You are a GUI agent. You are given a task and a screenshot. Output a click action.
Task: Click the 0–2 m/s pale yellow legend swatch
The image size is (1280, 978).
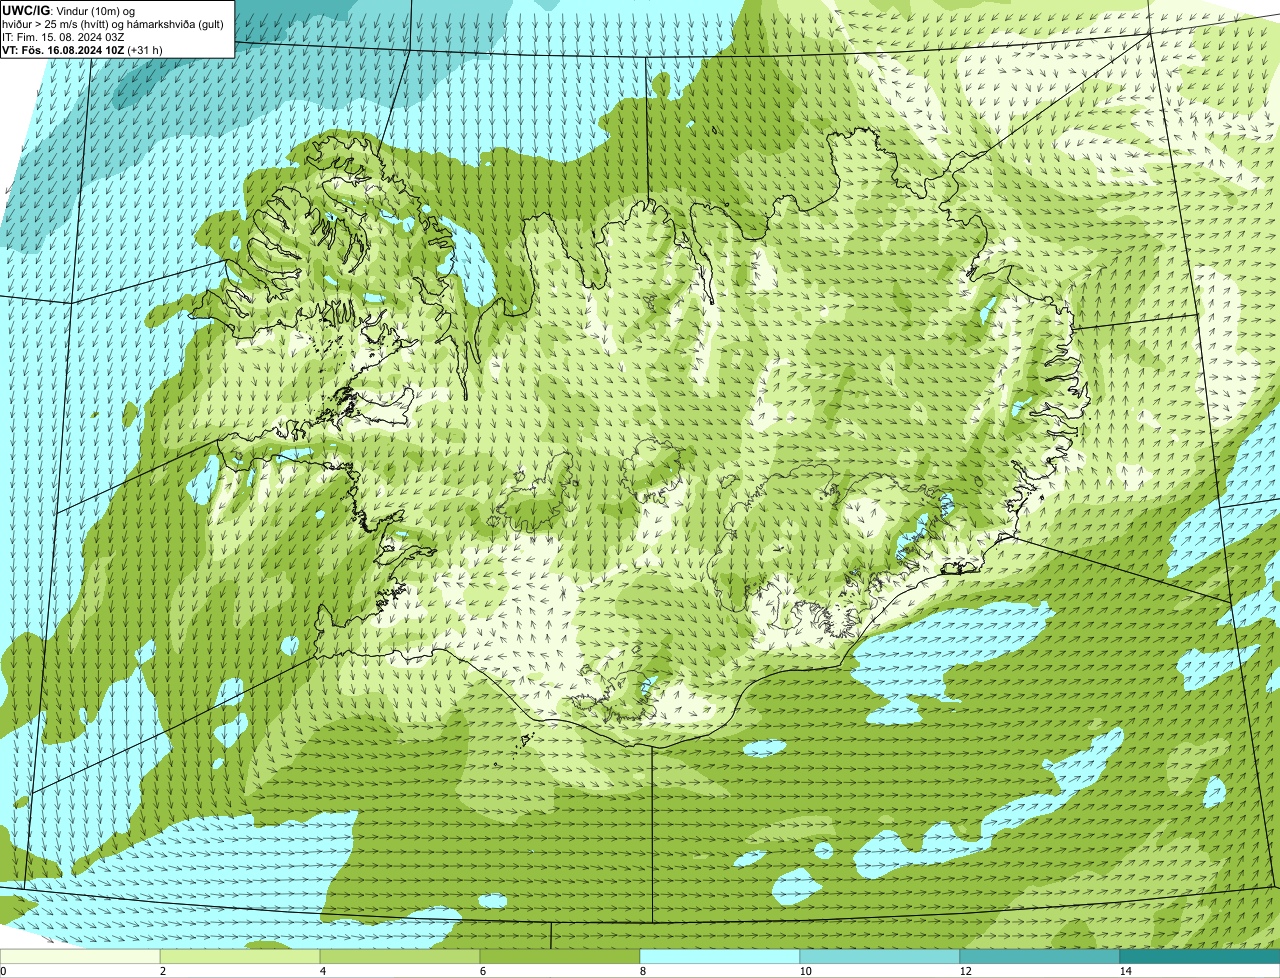tap(80, 956)
